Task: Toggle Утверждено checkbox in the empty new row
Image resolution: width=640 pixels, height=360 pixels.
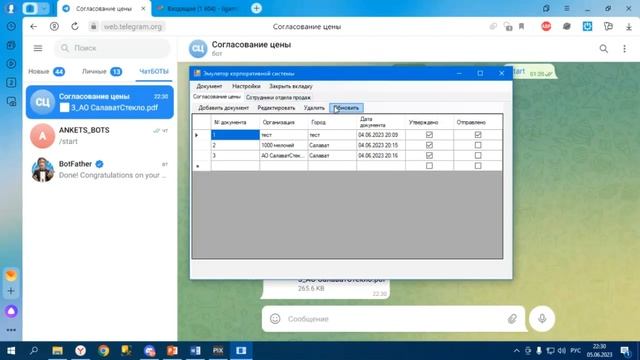Action: [429, 166]
